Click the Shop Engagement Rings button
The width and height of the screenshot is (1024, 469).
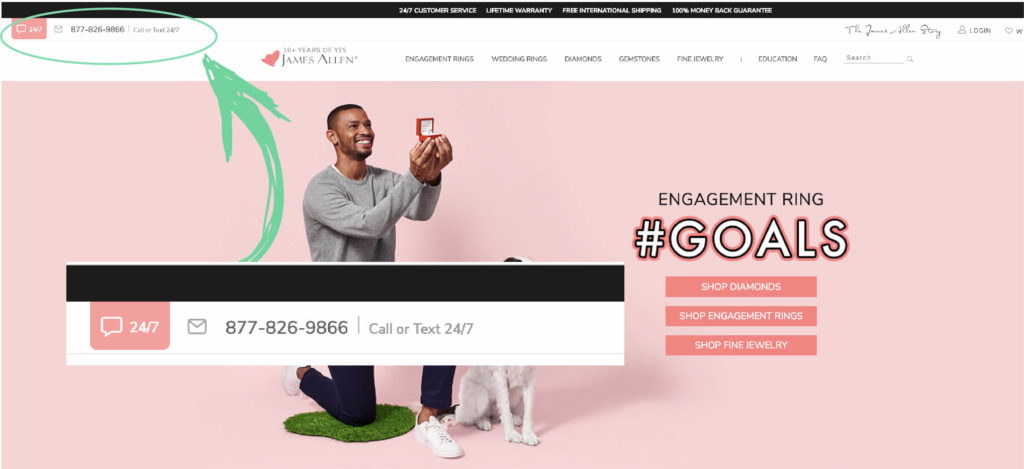(x=741, y=316)
